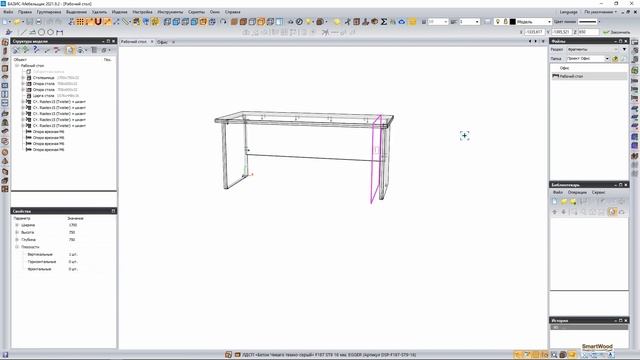The image size is (640, 360).
Task: Open the Папка Проект Офис dropdown
Action: (x=607, y=58)
